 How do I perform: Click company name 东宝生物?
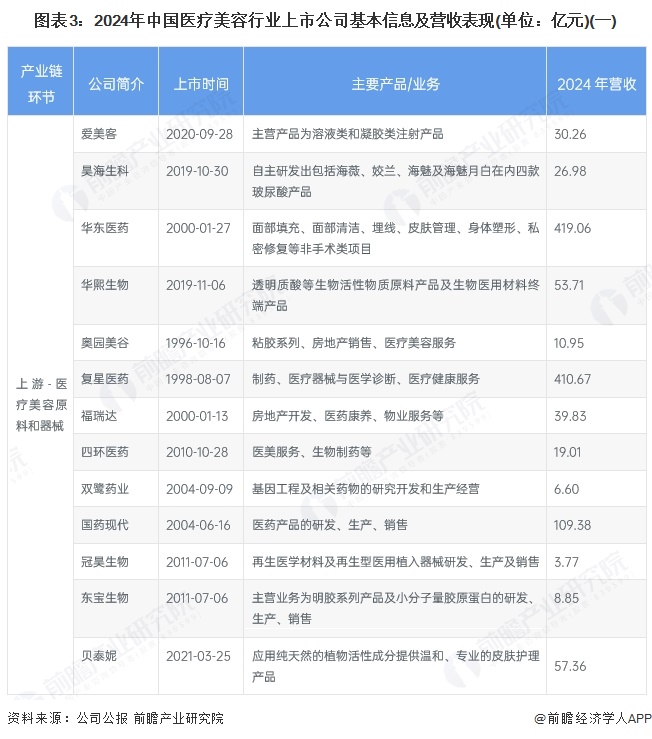click(104, 598)
